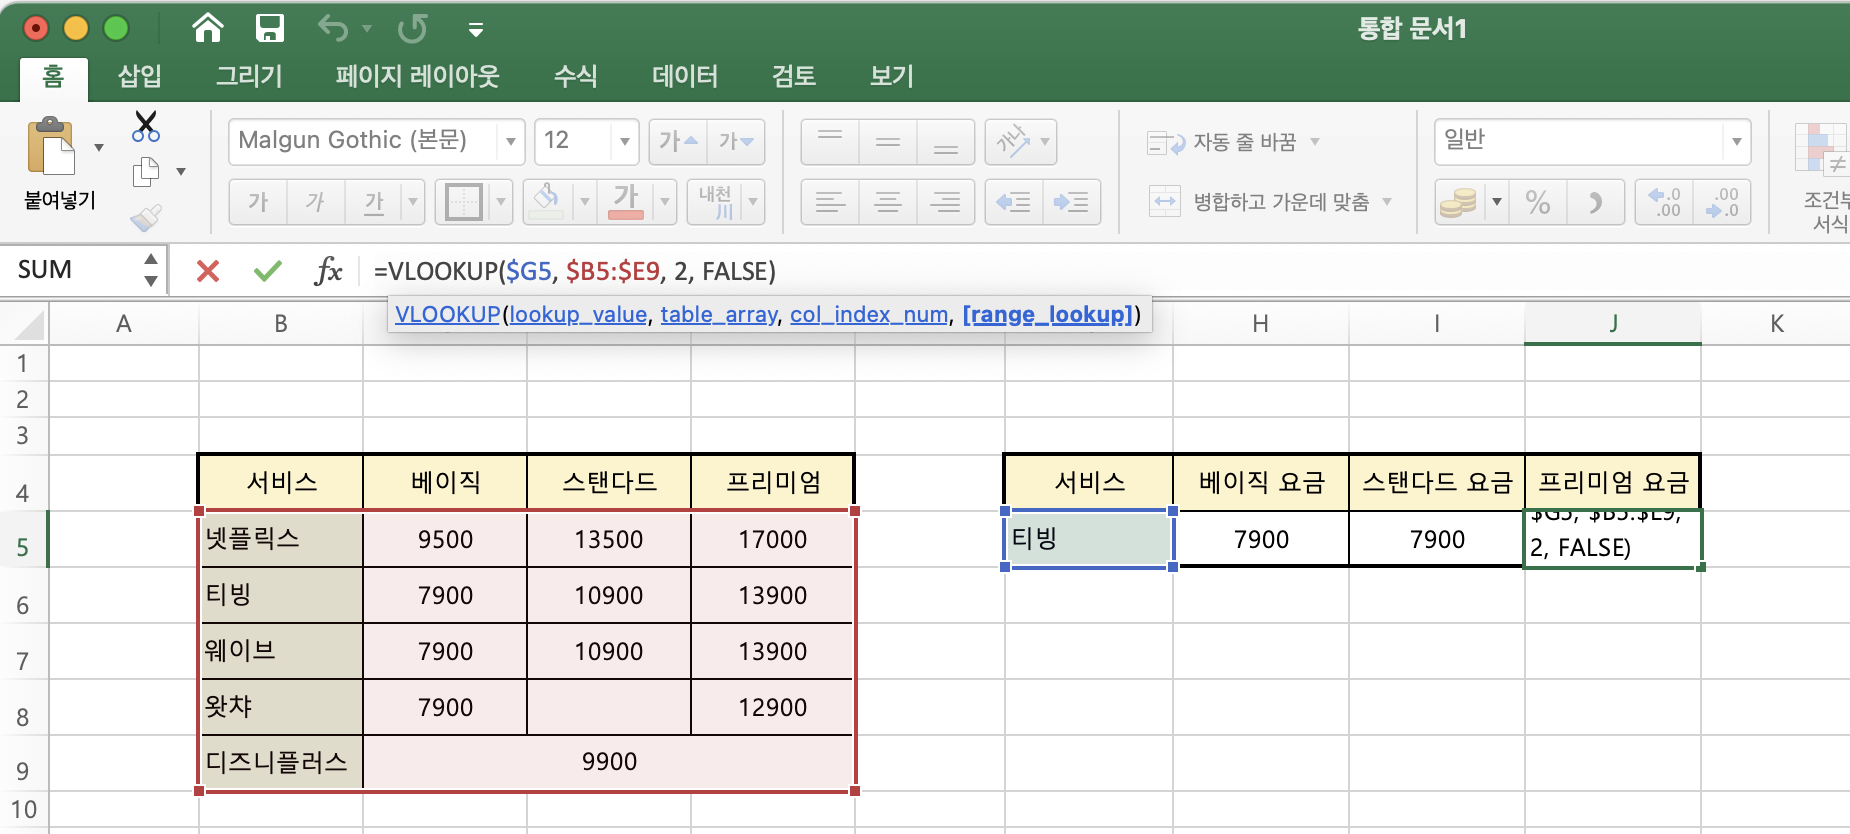Viewport: 1850px width, 834px height.
Task: Click table_array argument in tooltip
Action: pyautogui.click(x=719, y=314)
